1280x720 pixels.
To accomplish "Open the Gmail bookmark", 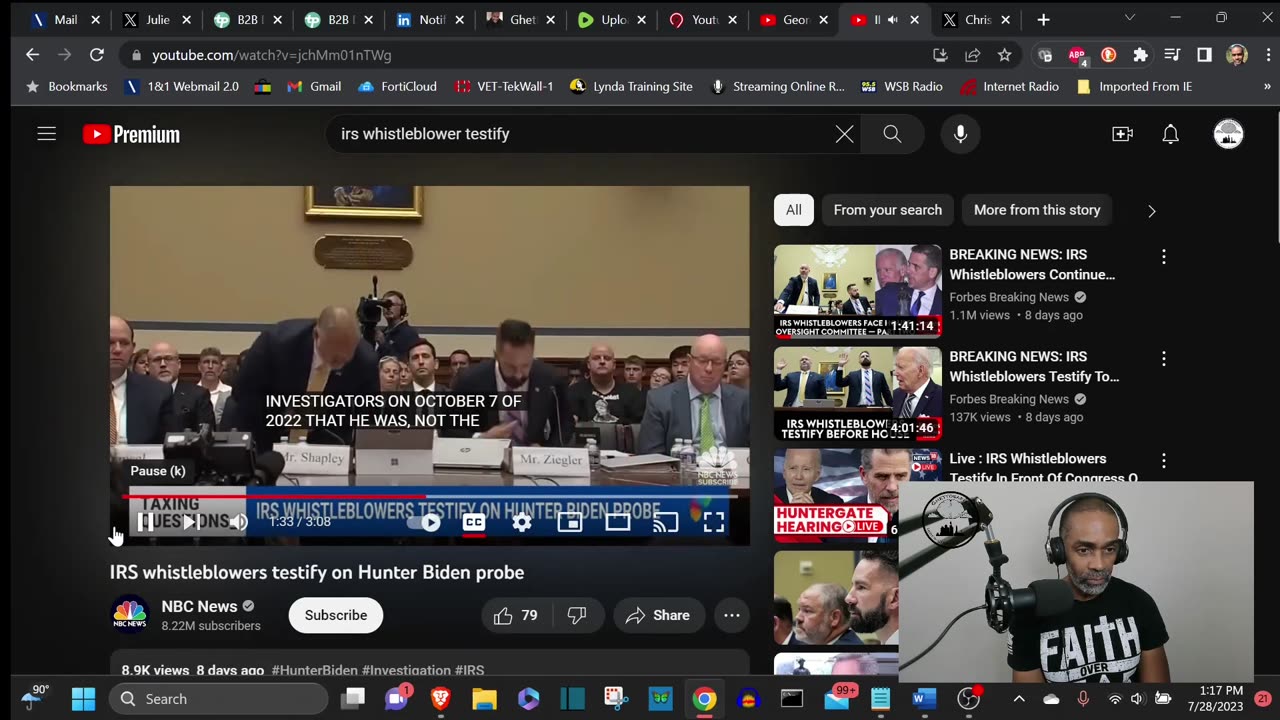I will pyautogui.click(x=313, y=87).
